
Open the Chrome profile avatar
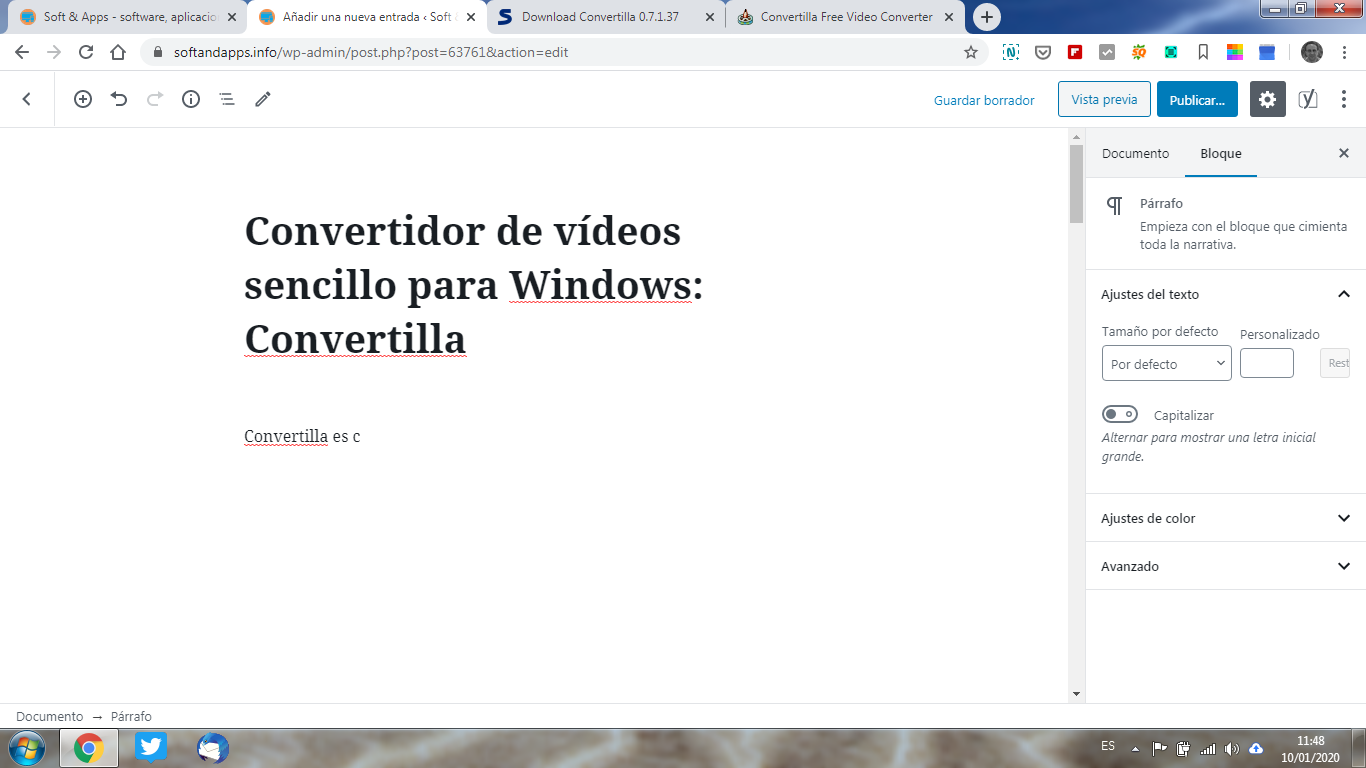pyautogui.click(x=1312, y=52)
